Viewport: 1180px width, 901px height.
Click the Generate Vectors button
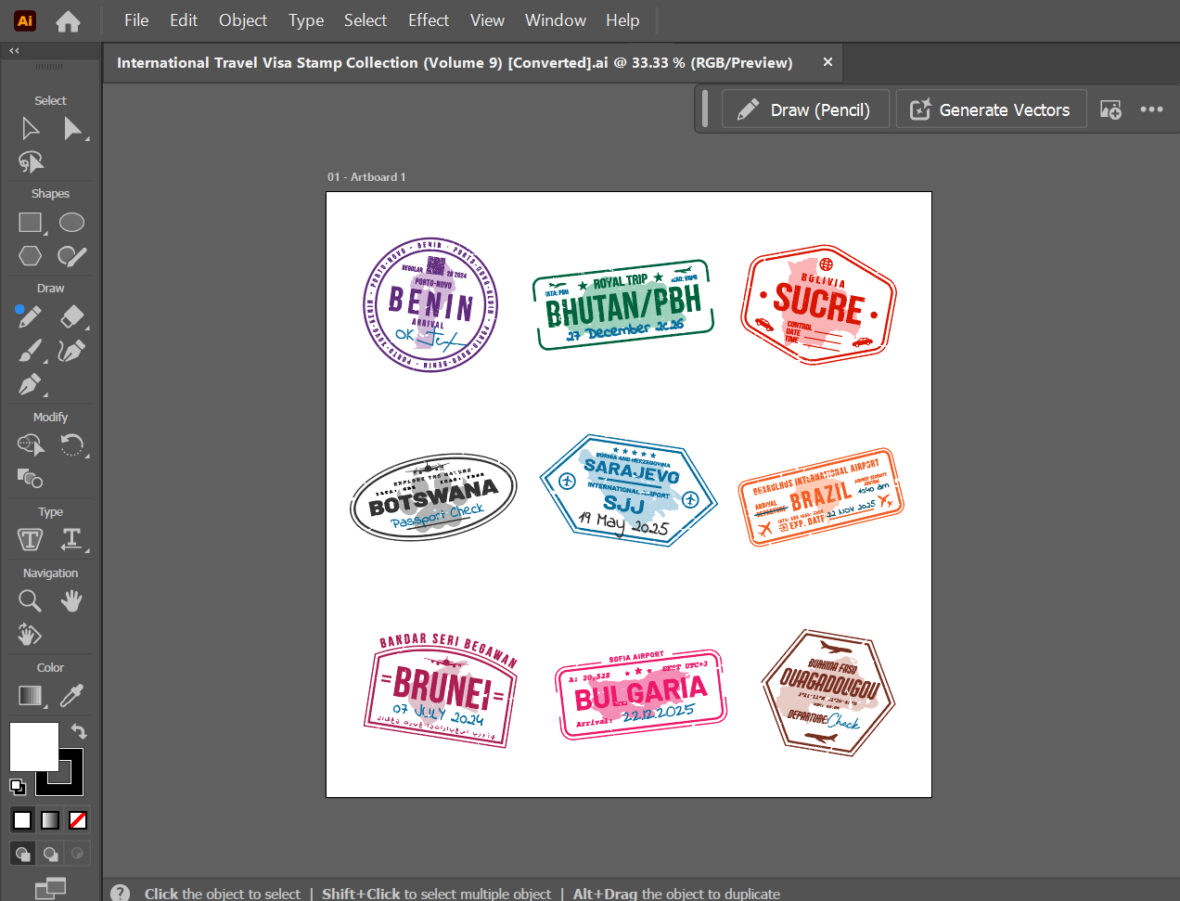pos(991,109)
